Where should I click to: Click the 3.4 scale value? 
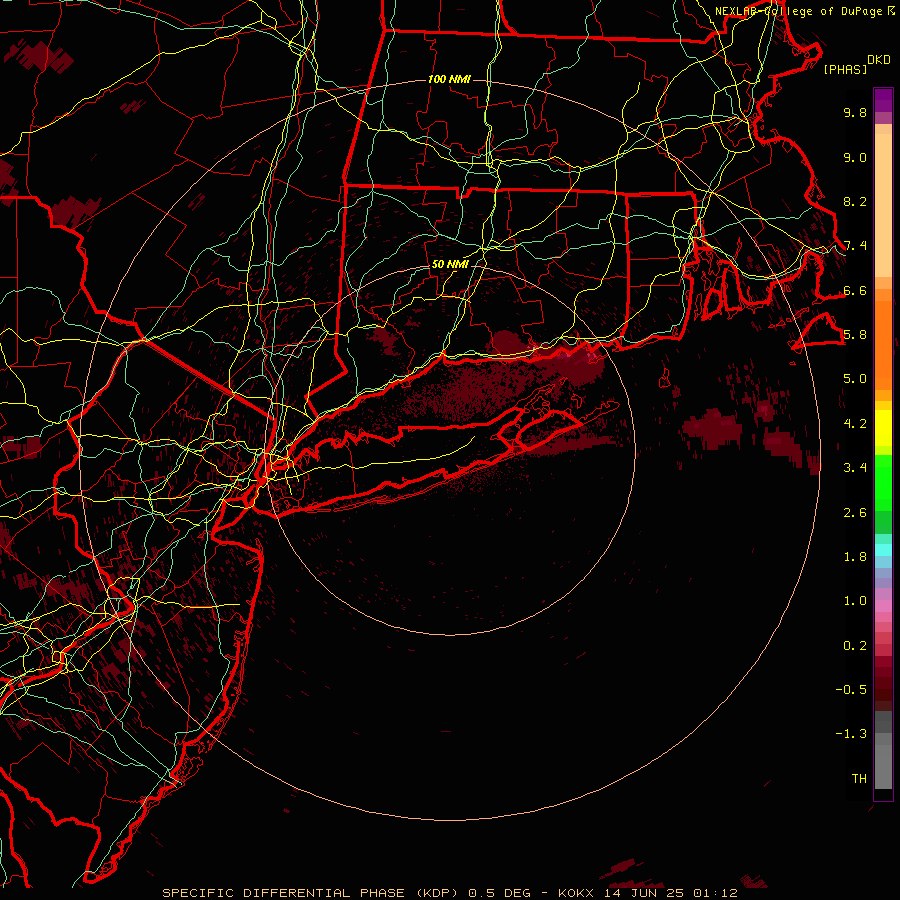855,468
